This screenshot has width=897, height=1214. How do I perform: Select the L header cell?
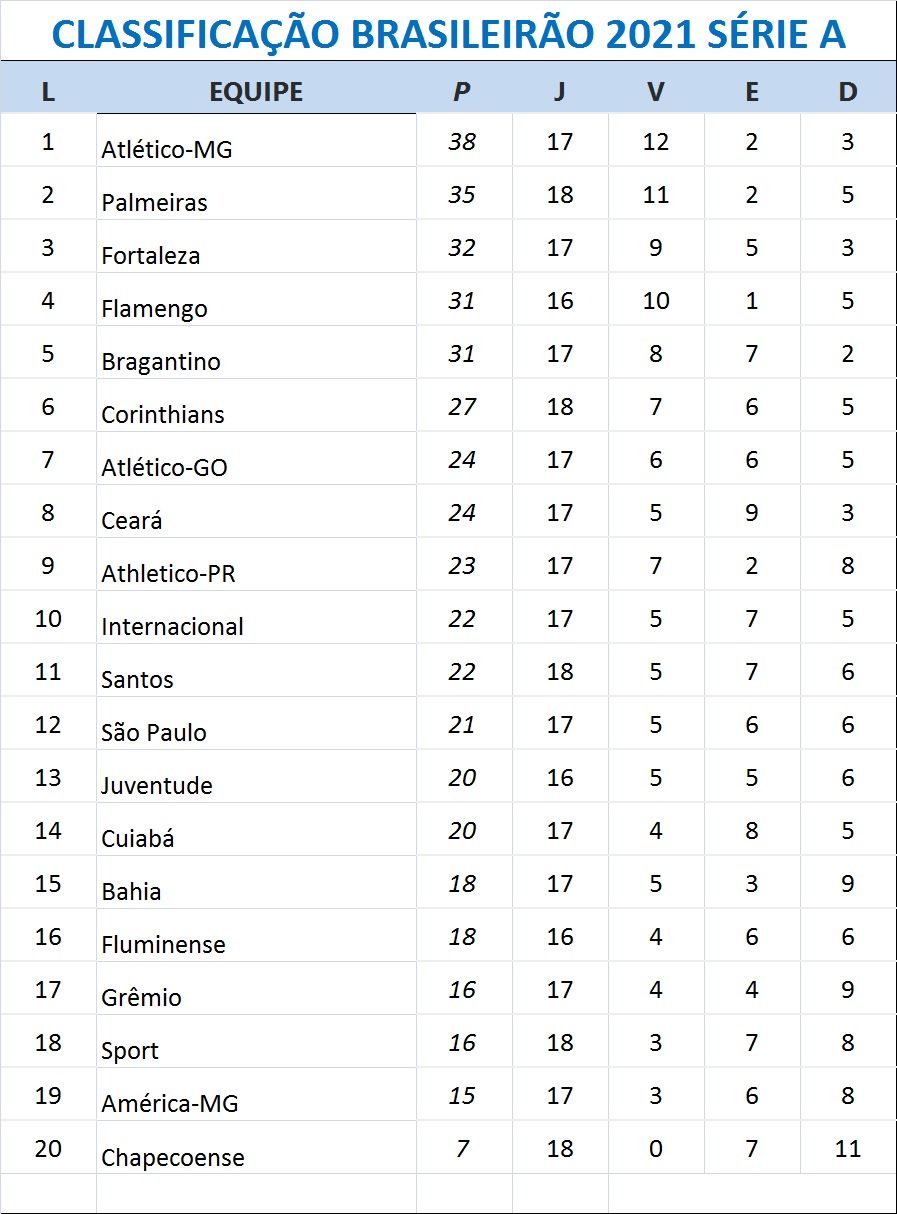48,92
